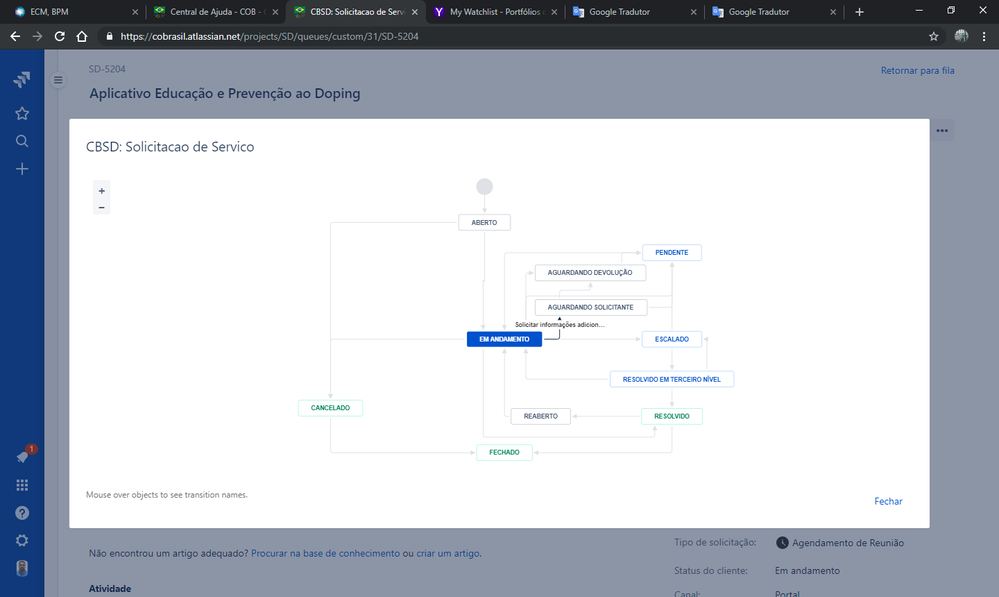Open the Jira search icon
This screenshot has height=597, width=999.
tap(22, 141)
